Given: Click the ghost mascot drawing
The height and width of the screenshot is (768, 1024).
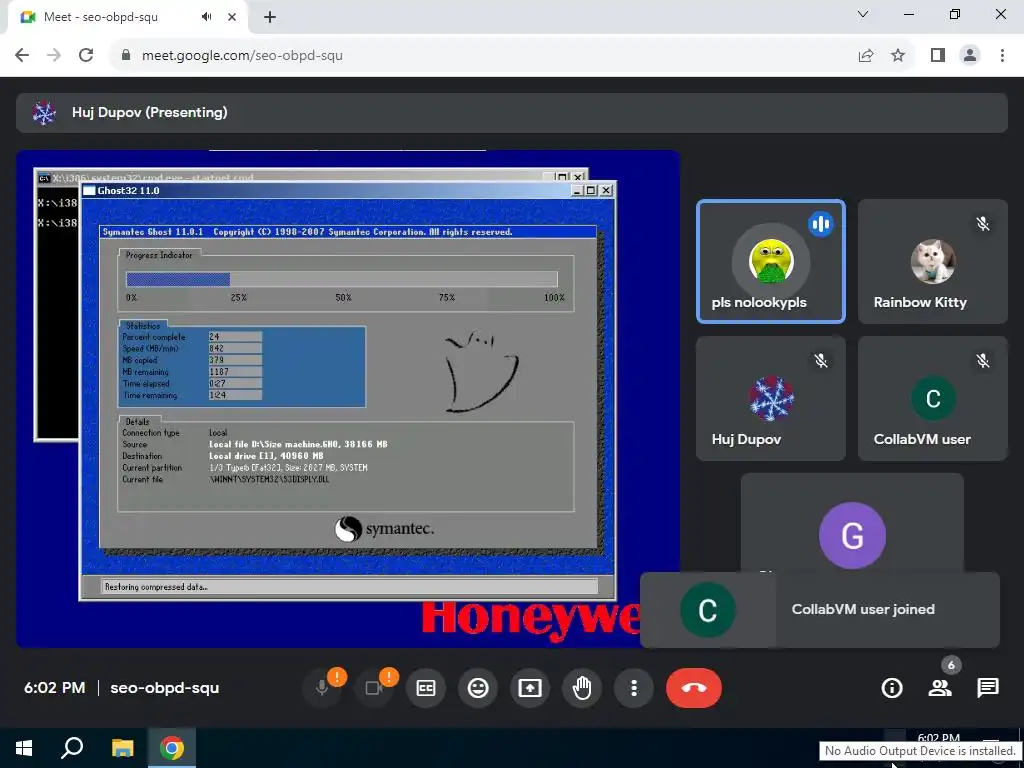Looking at the screenshot, I should 481,372.
